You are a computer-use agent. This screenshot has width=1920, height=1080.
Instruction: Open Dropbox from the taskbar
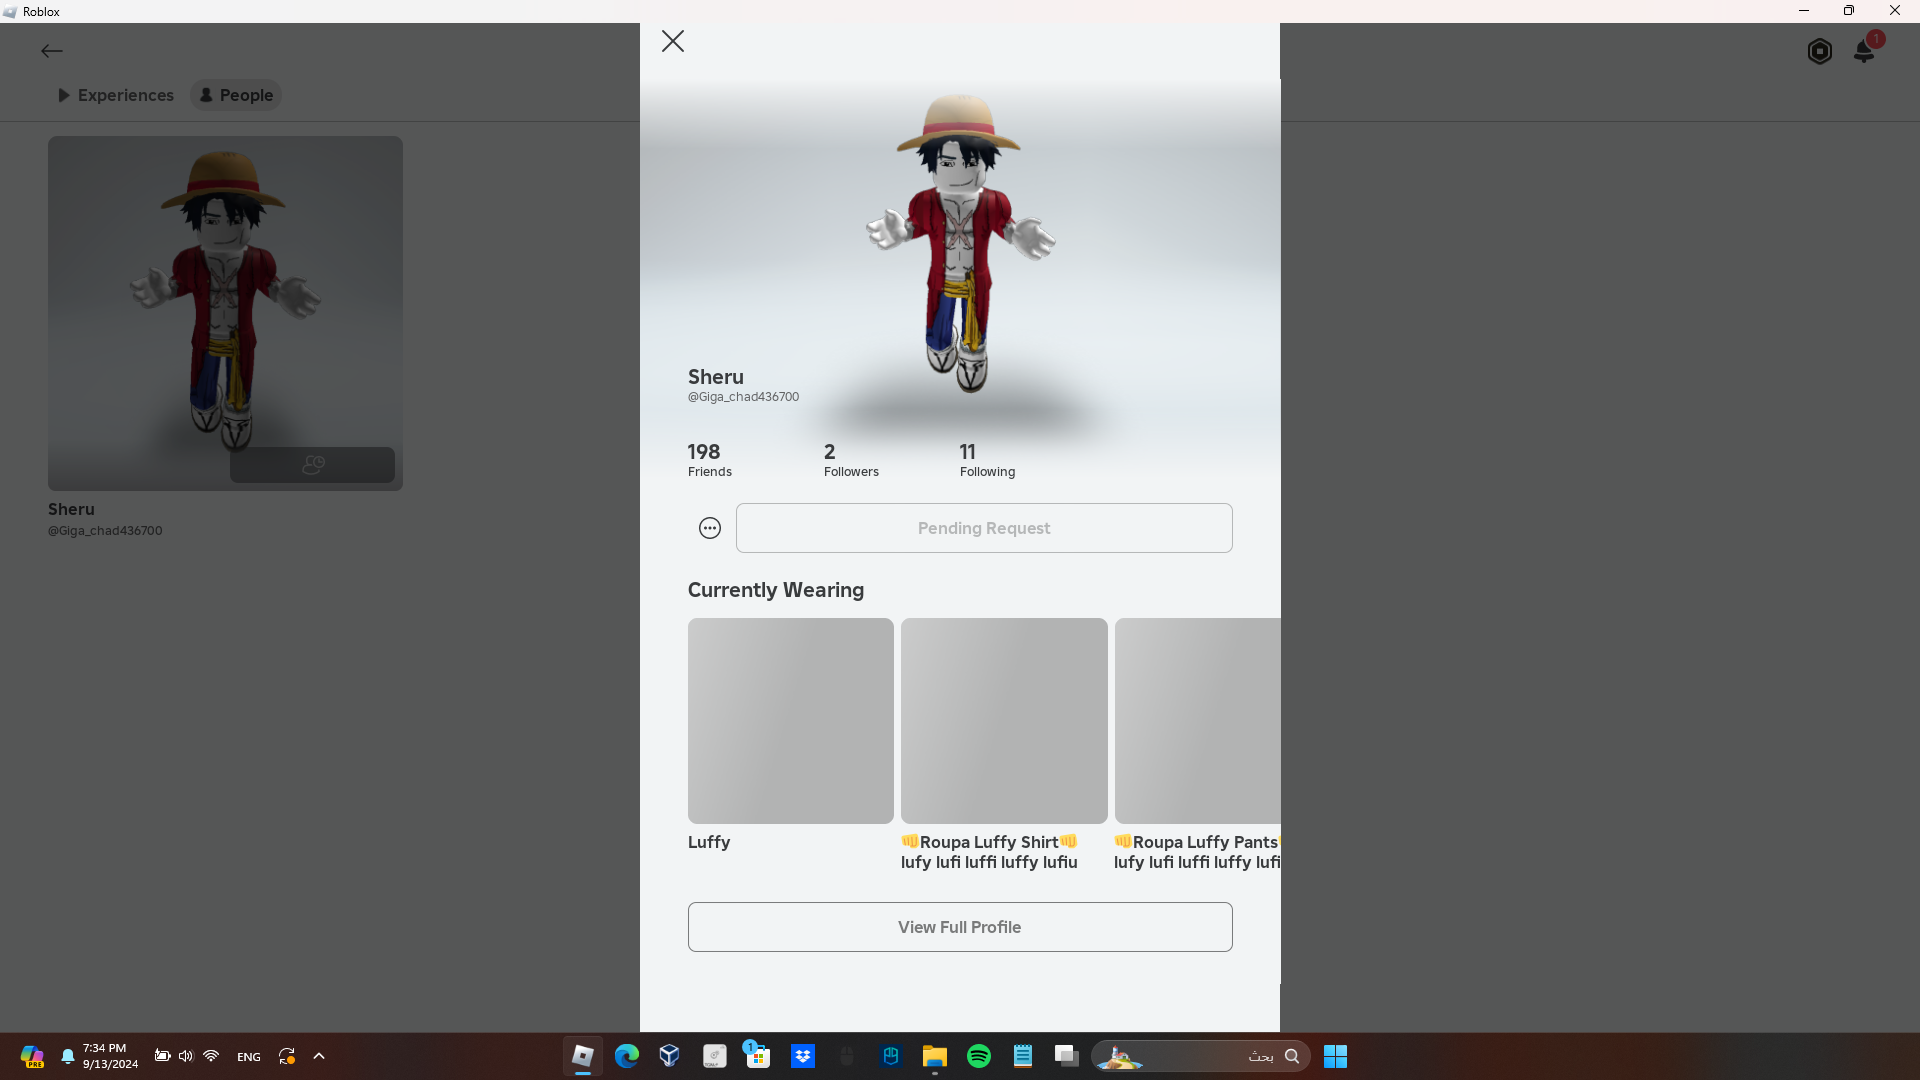pos(803,1056)
